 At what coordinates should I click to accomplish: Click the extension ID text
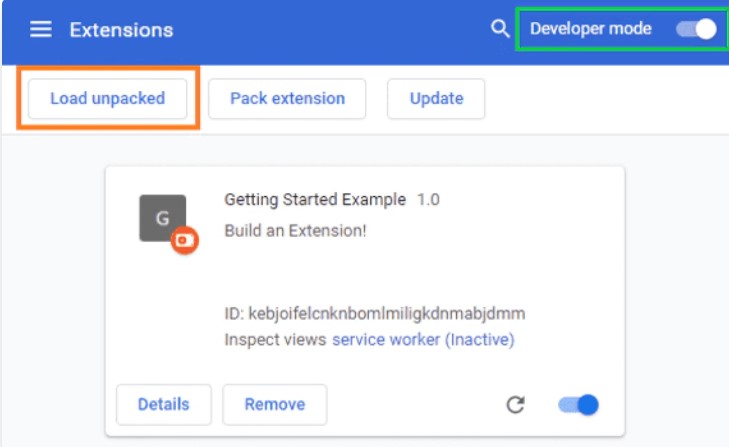coord(375,314)
